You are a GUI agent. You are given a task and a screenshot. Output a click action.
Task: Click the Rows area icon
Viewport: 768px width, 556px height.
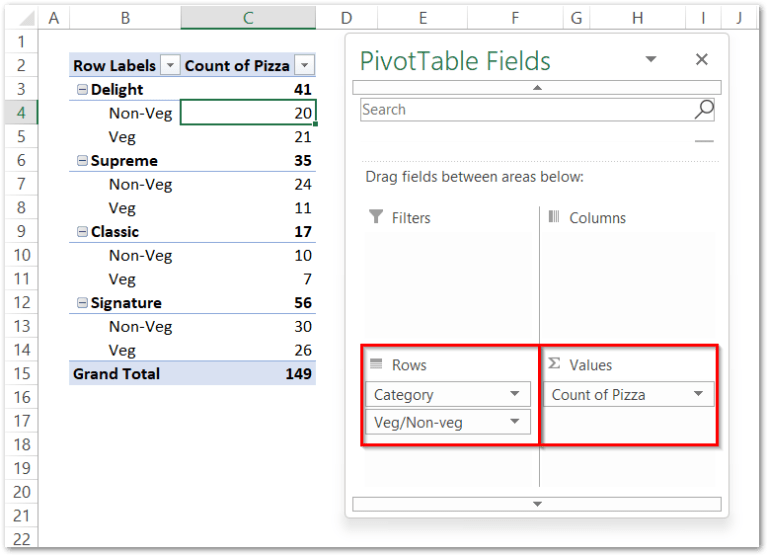click(x=376, y=363)
